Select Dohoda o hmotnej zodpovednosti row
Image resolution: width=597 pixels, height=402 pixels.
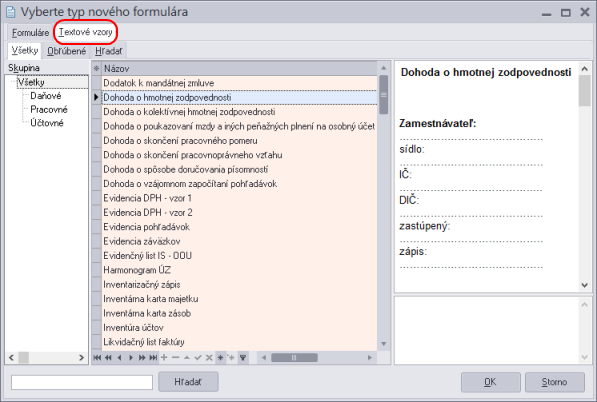pos(240,97)
